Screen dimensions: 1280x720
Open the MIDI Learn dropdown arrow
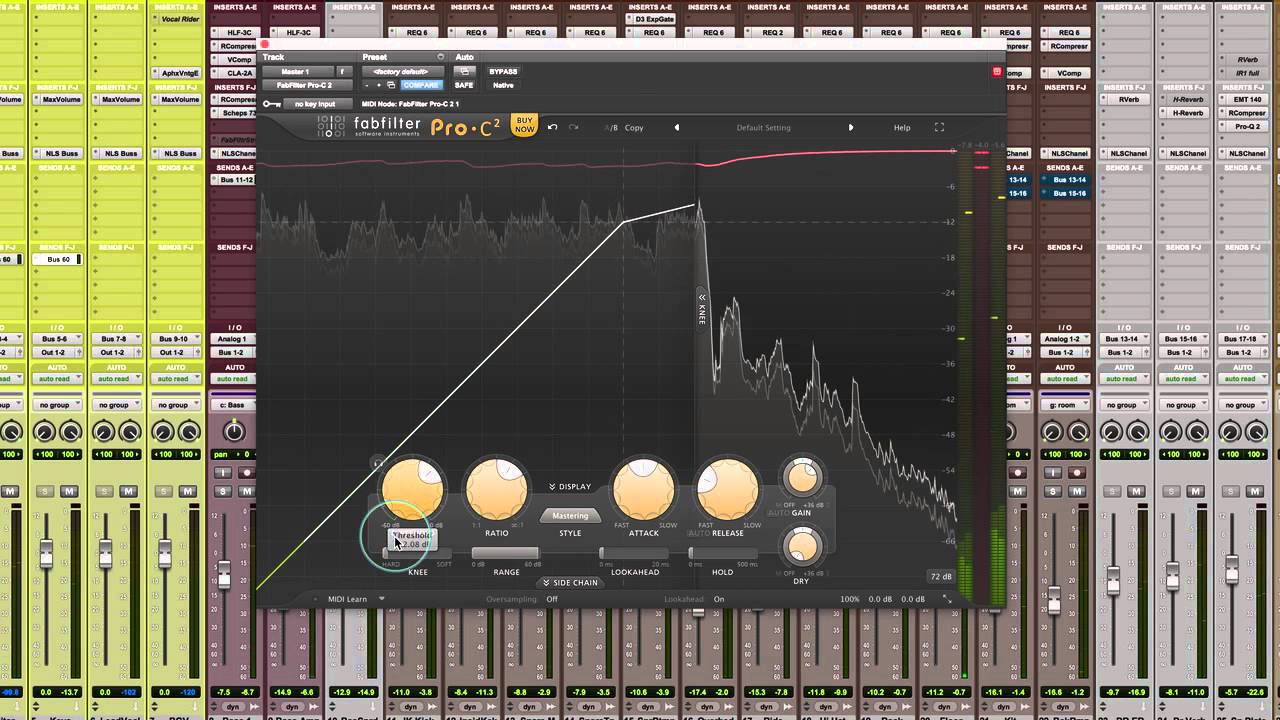(381, 599)
